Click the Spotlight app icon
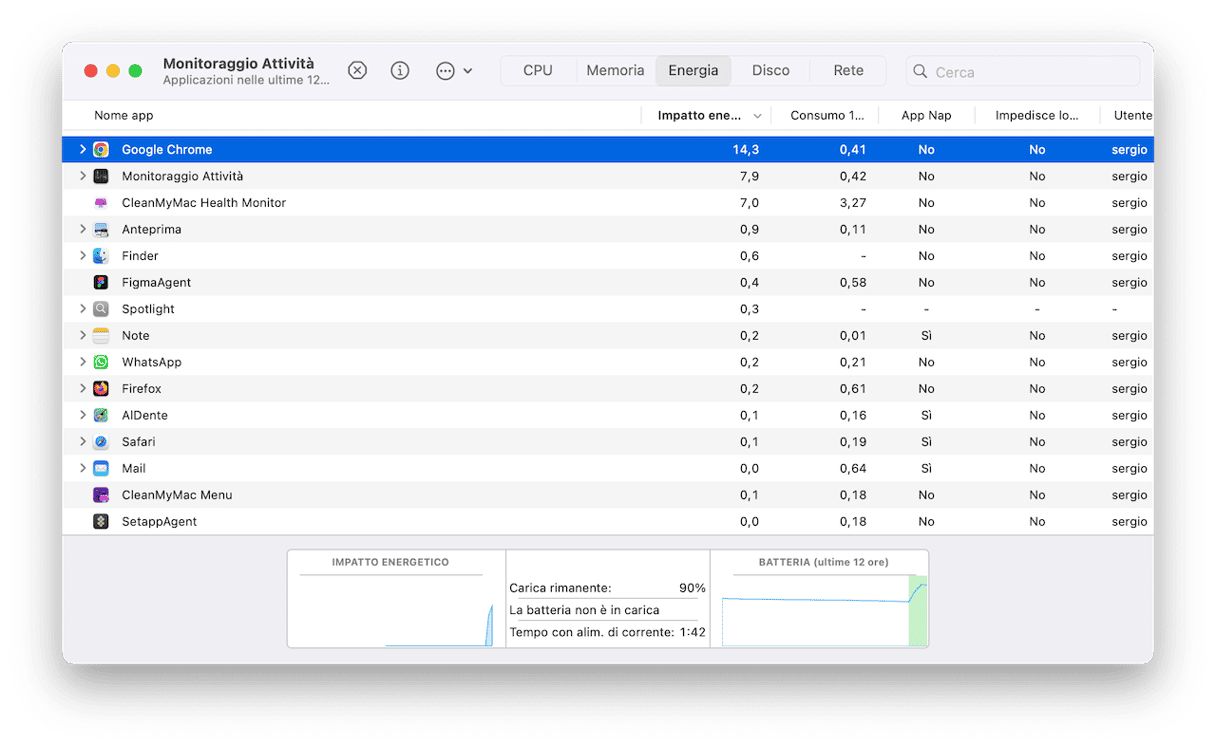Viewport: 1216px width, 746px height. click(101, 309)
